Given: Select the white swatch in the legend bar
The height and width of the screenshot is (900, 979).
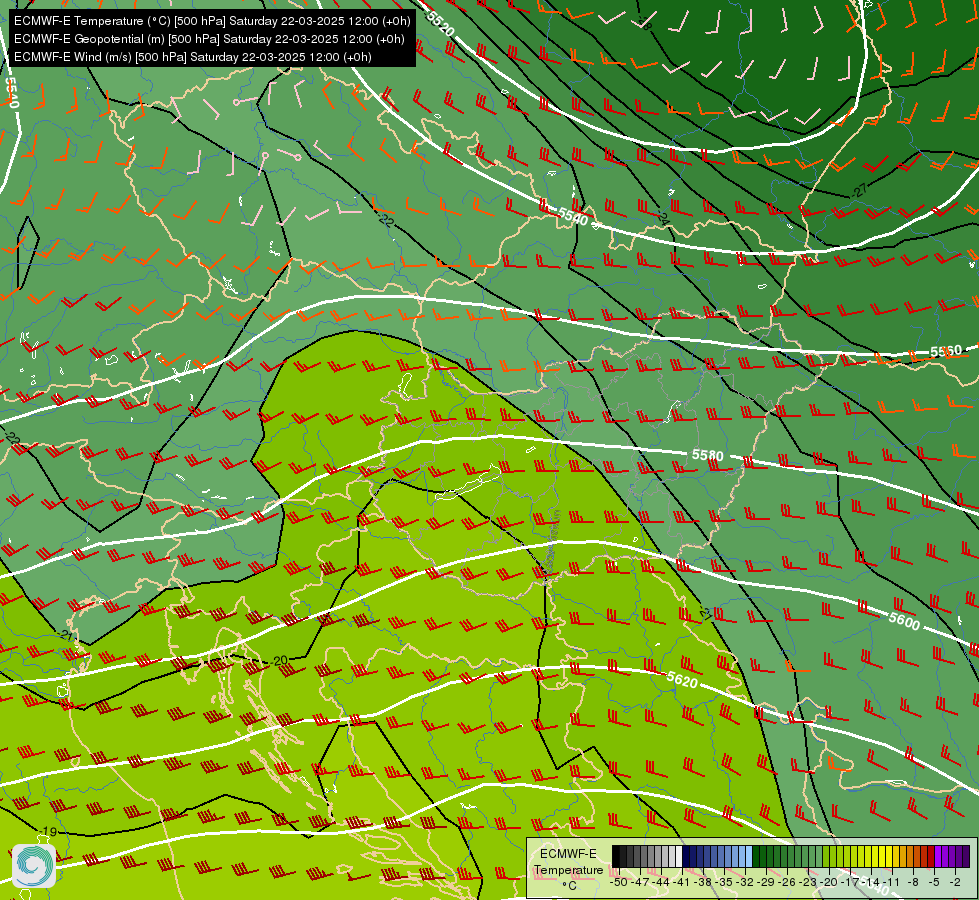Looking at the screenshot, I should [x=679, y=856].
